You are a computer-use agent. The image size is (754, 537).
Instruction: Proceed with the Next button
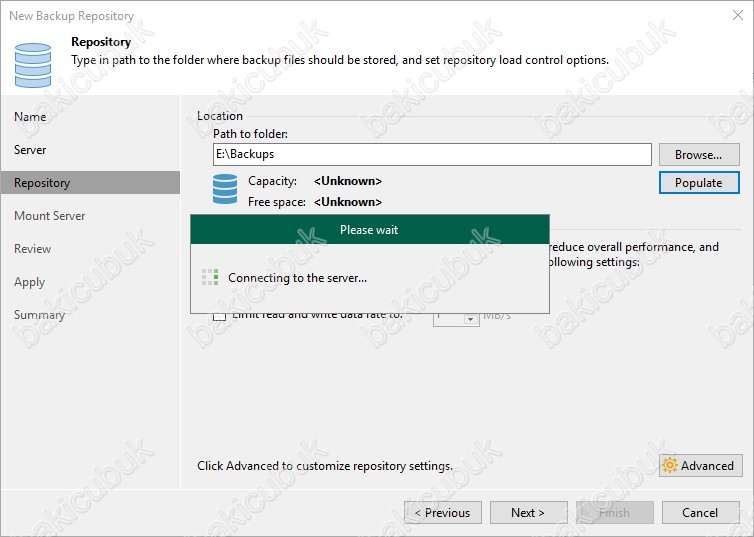pos(528,513)
